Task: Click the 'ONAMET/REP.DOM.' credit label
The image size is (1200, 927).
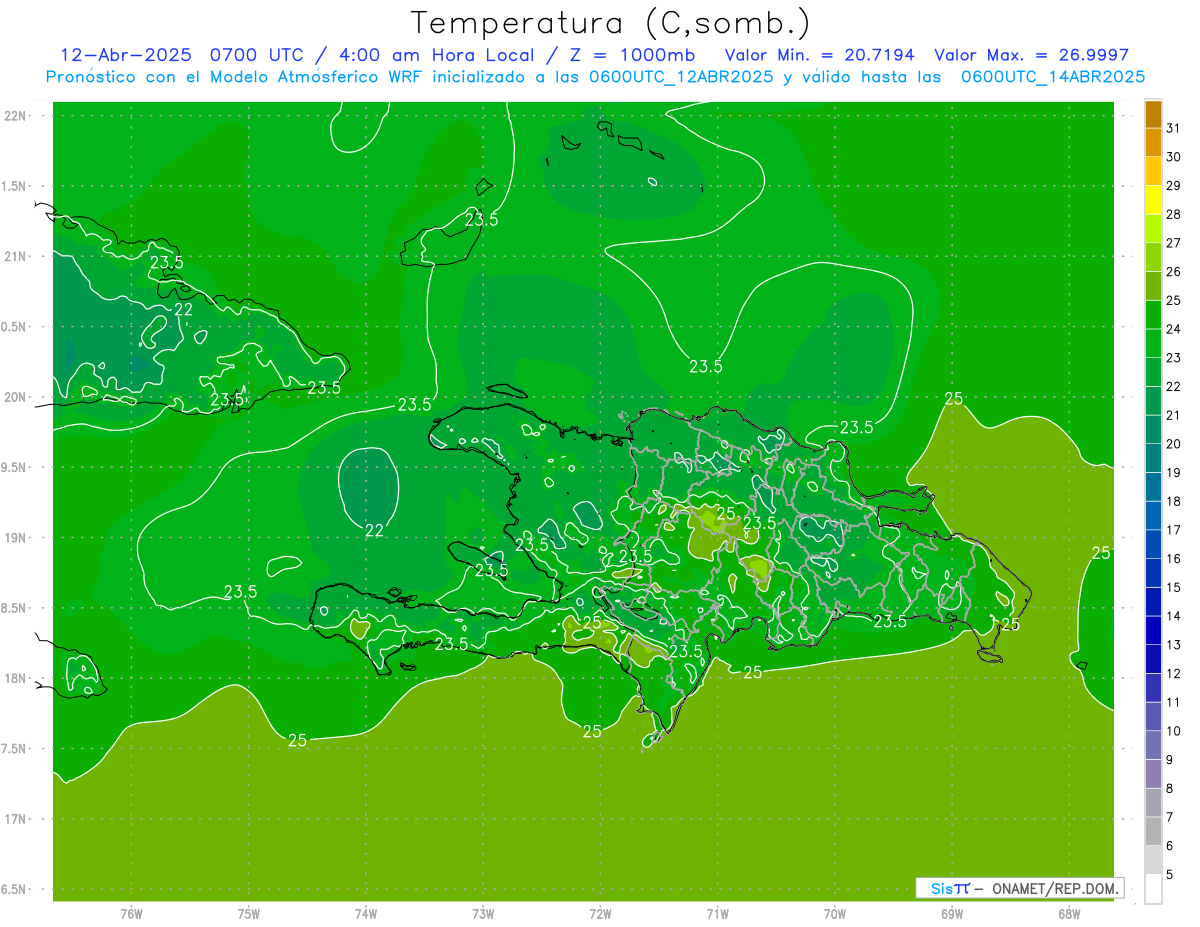Action: tap(1053, 888)
